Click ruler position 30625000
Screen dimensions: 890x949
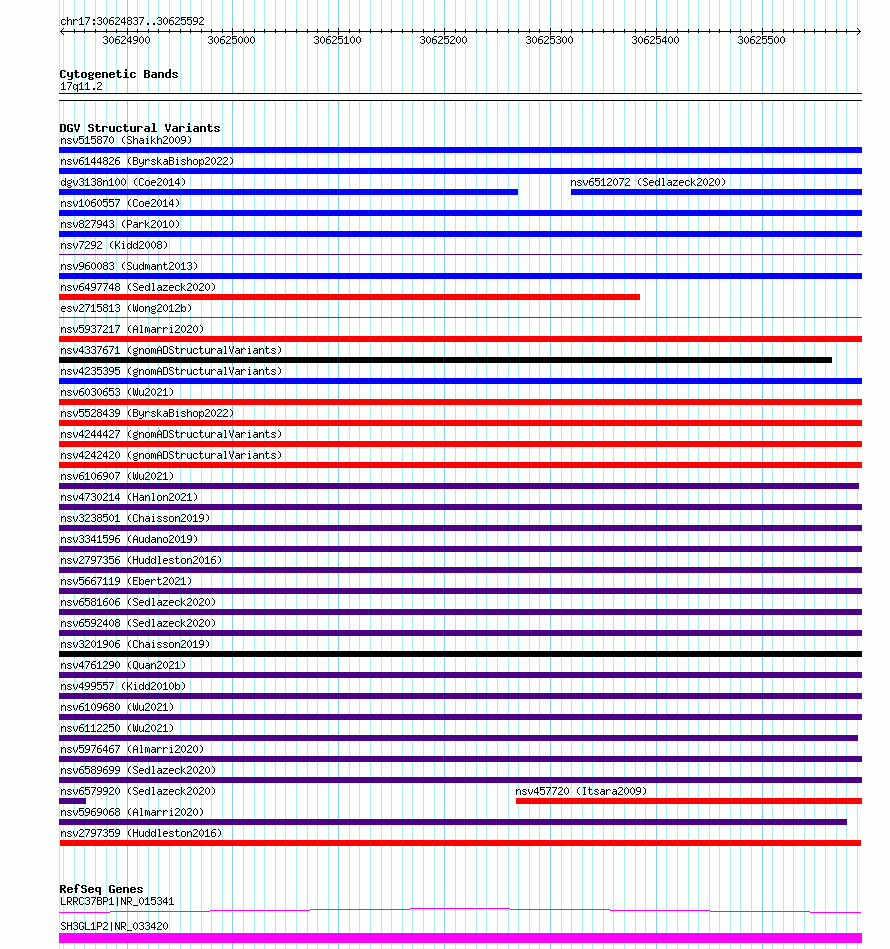[231, 40]
